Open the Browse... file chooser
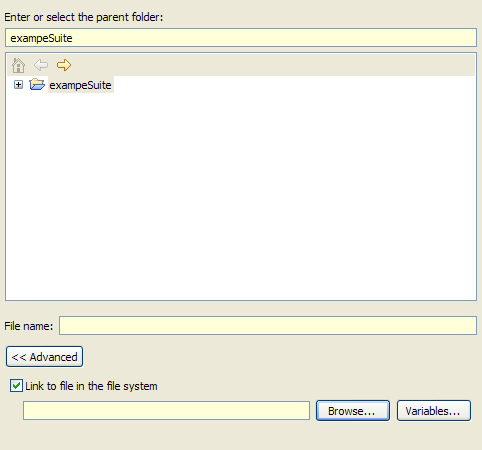 (353, 411)
